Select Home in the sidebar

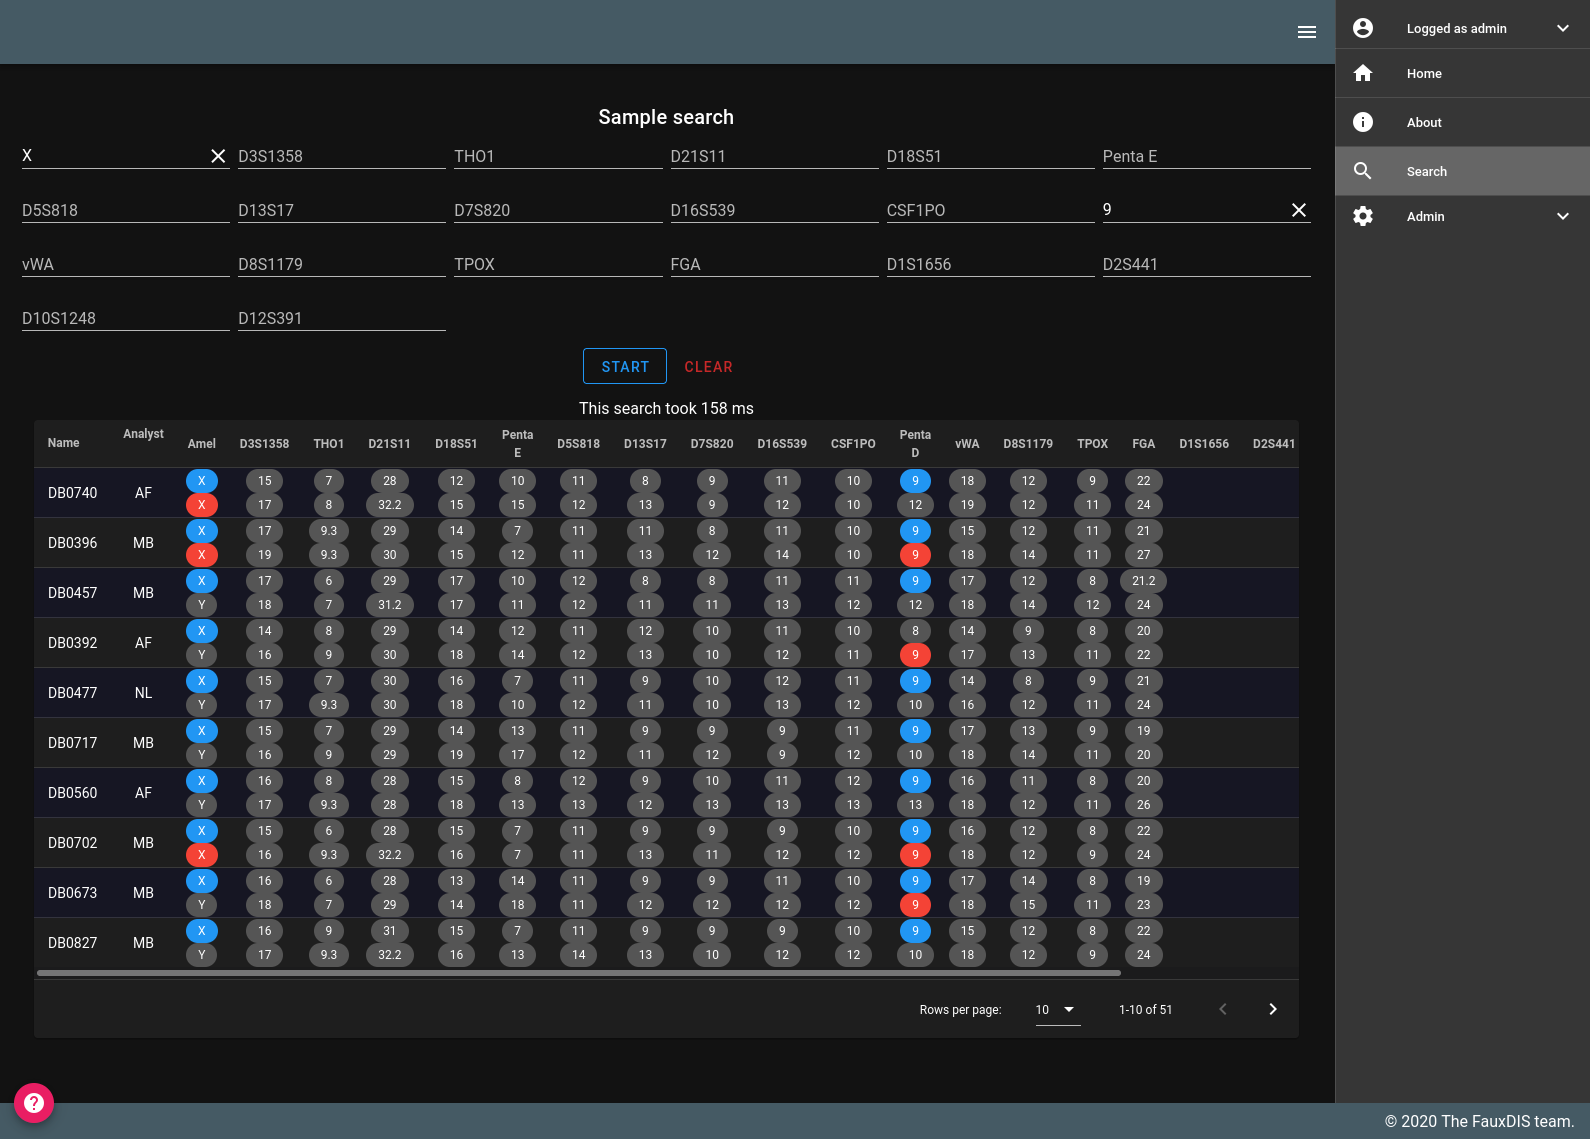tap(1463, 73)
